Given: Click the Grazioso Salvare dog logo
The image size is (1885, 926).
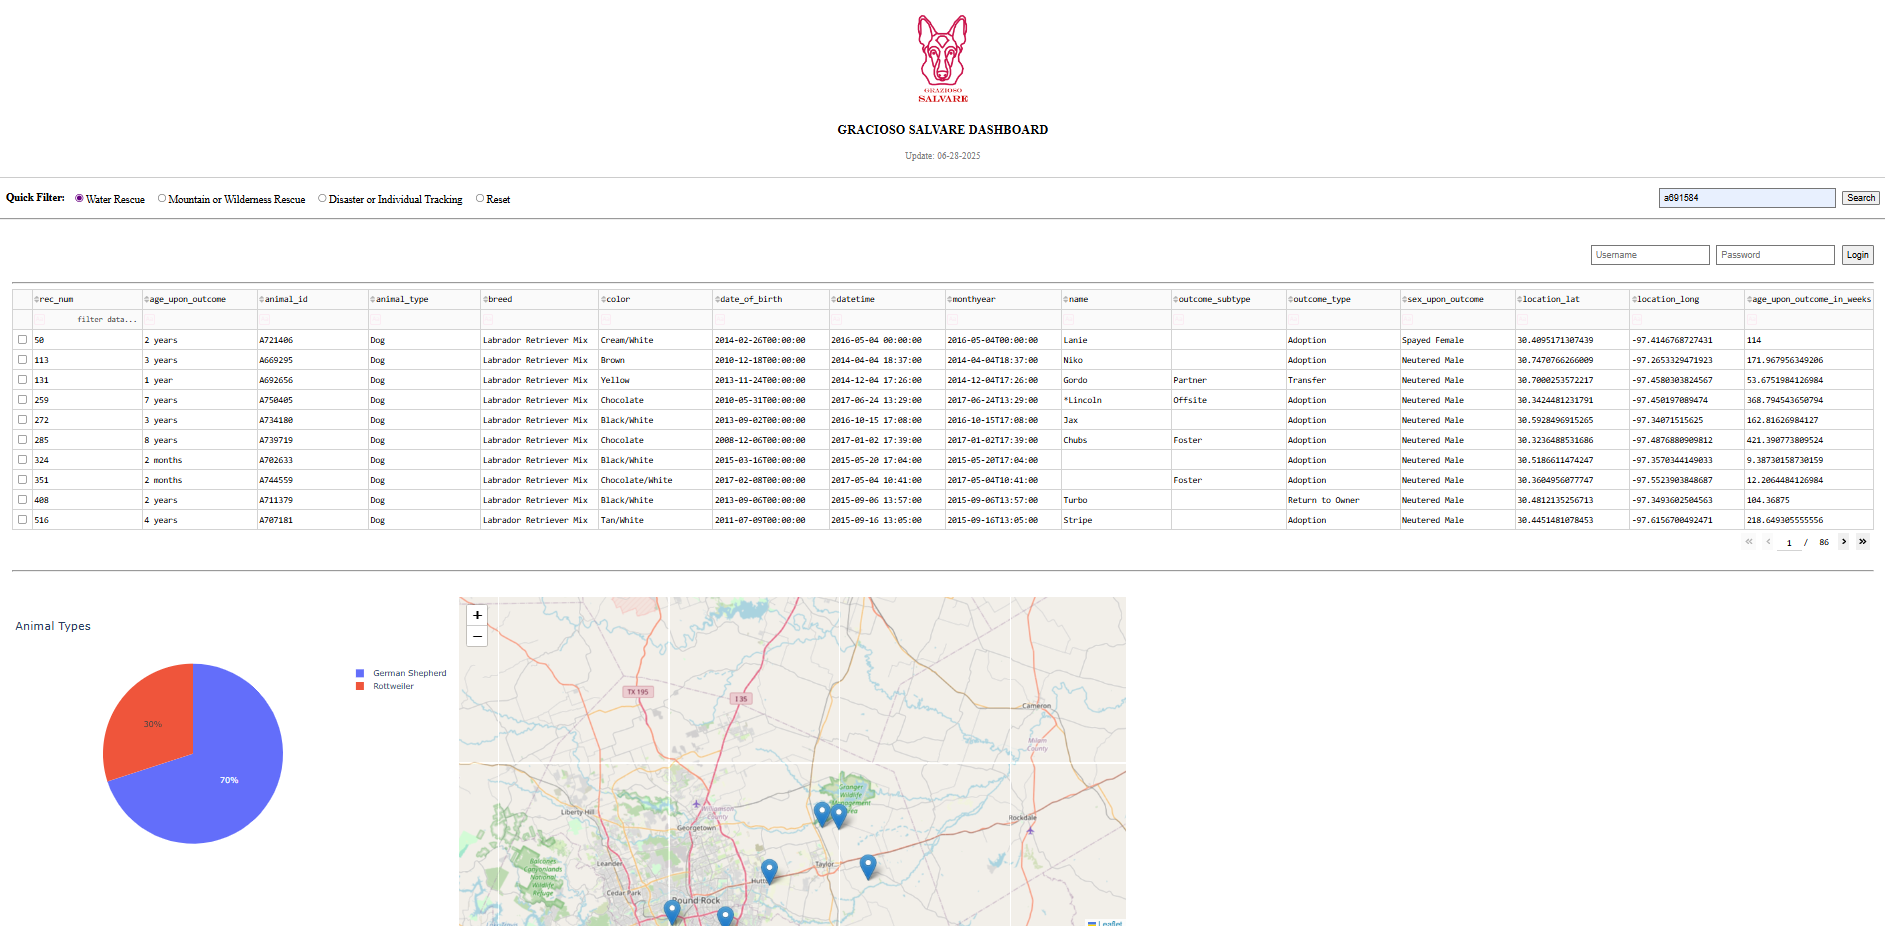Looking at the screenshot, I should 943,58.
